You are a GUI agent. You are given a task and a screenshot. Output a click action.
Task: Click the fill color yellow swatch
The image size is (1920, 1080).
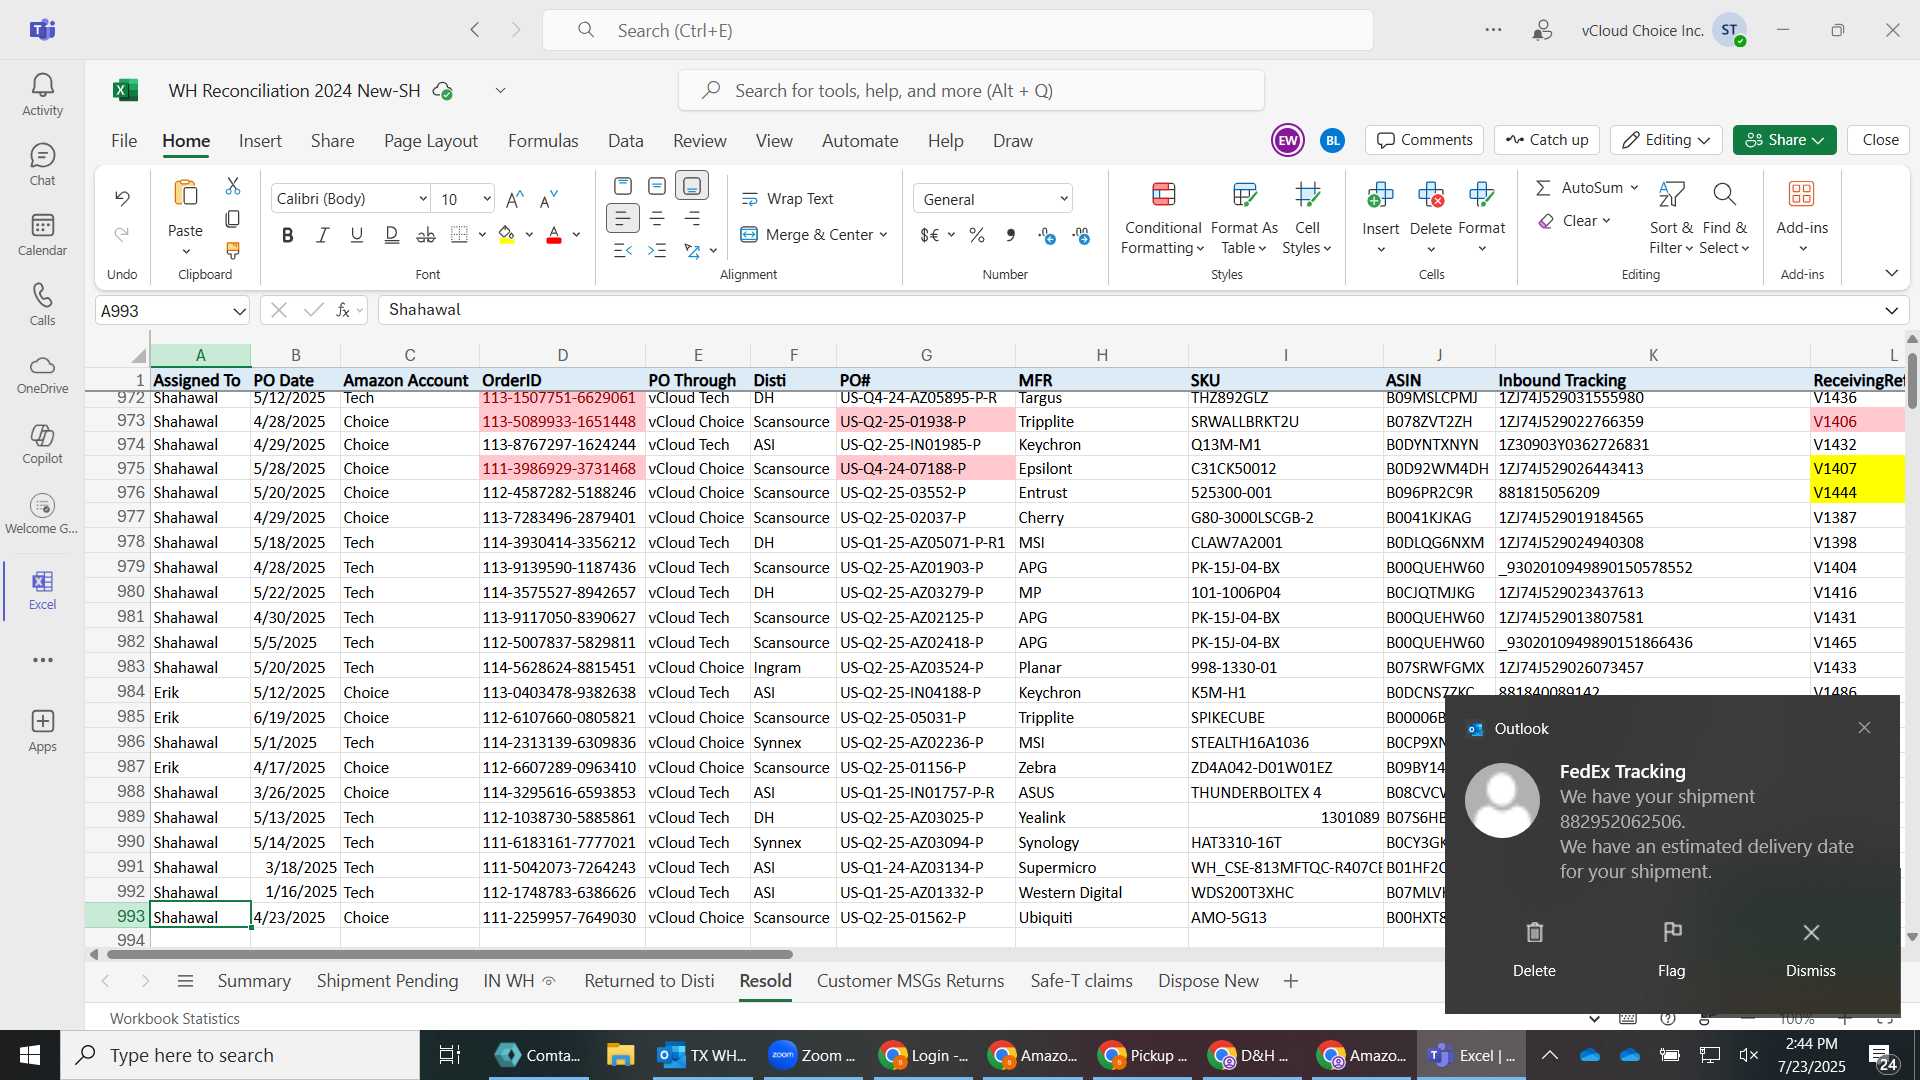pyautogui.click(x=507, y=235)
